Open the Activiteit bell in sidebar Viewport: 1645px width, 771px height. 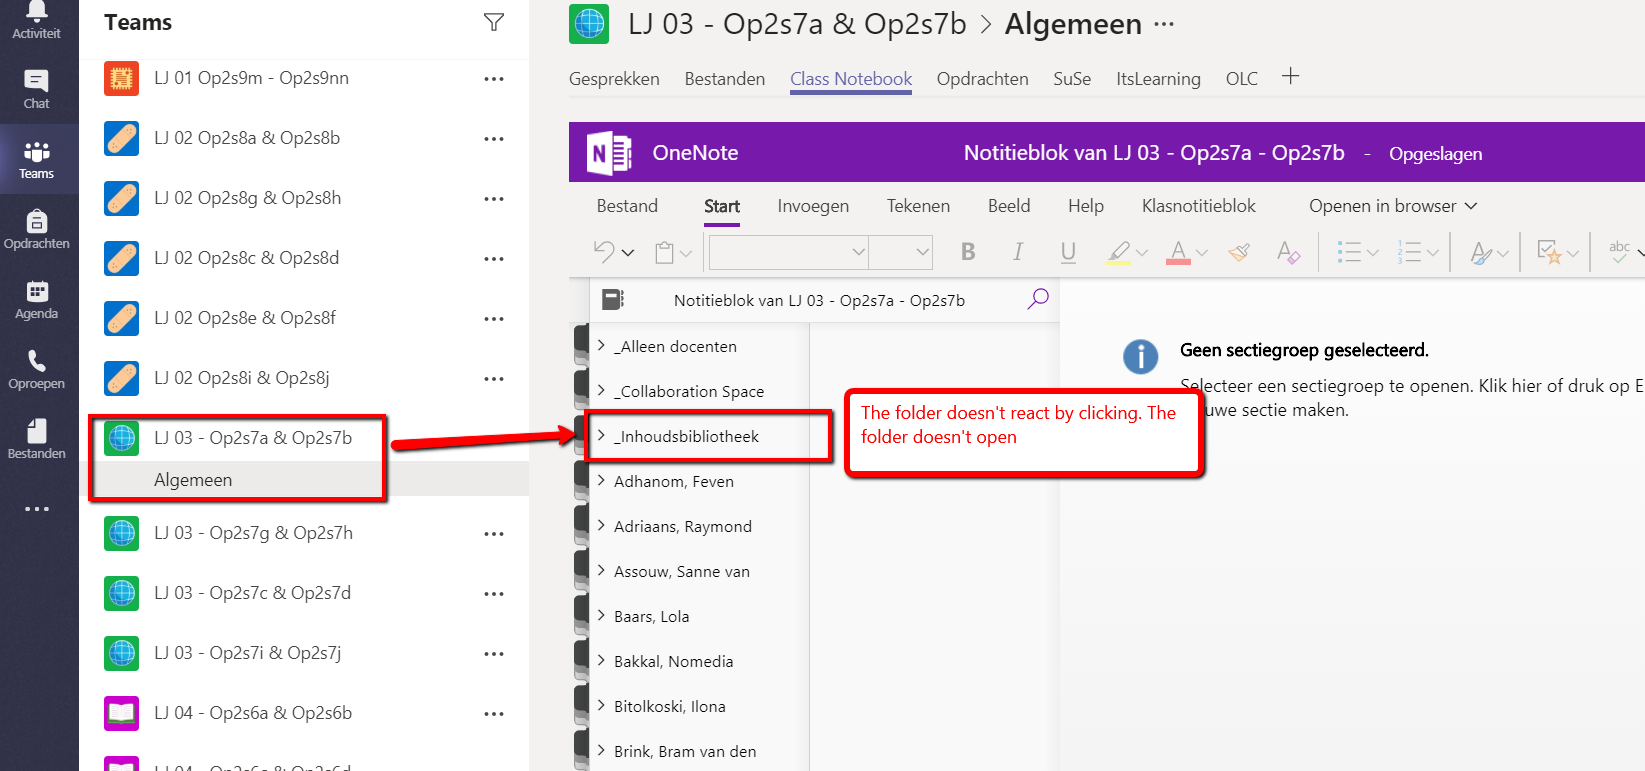pos(37,20)
